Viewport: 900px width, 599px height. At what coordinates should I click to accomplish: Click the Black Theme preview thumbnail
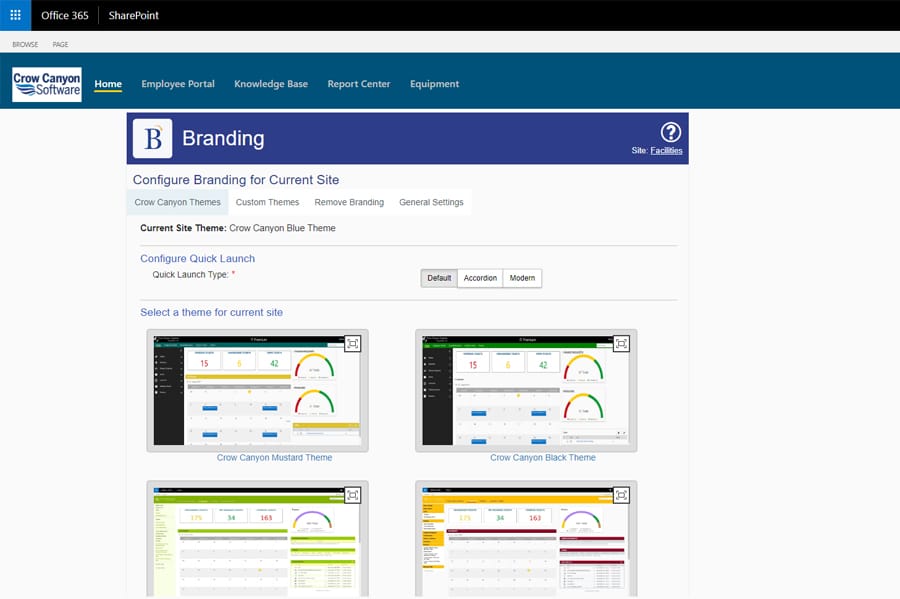pyautogui.click(x=526, y=391)
